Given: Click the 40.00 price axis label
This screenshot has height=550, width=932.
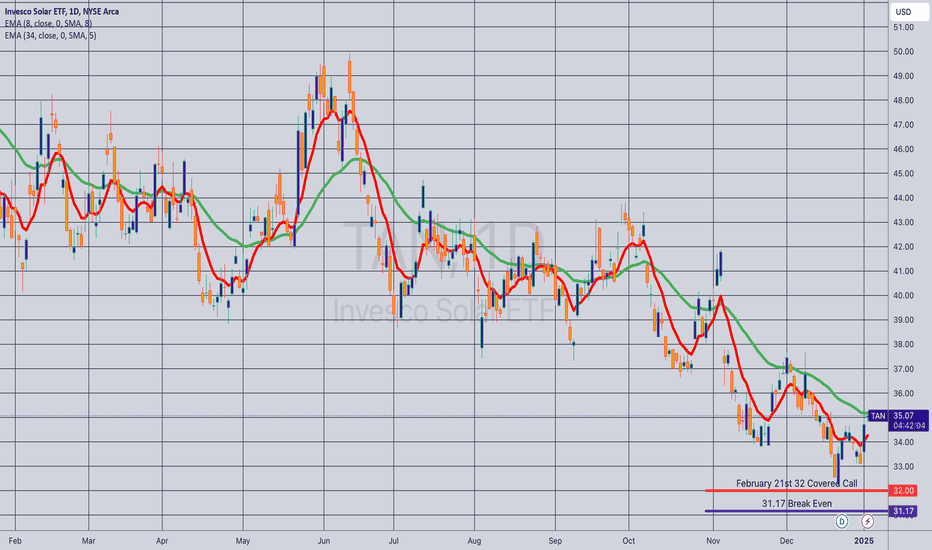Looking at the screenshot, I should 903,296.
